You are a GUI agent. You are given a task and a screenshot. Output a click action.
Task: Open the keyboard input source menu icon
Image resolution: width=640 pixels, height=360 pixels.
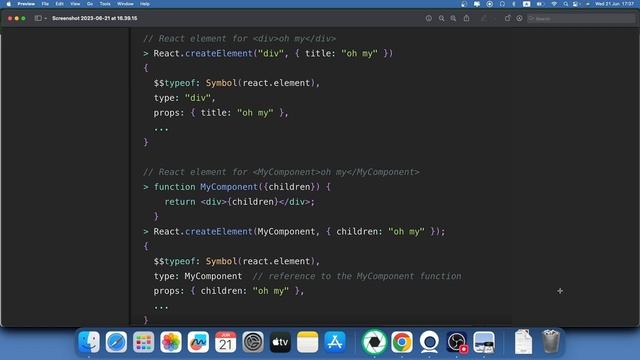point(527,4)
